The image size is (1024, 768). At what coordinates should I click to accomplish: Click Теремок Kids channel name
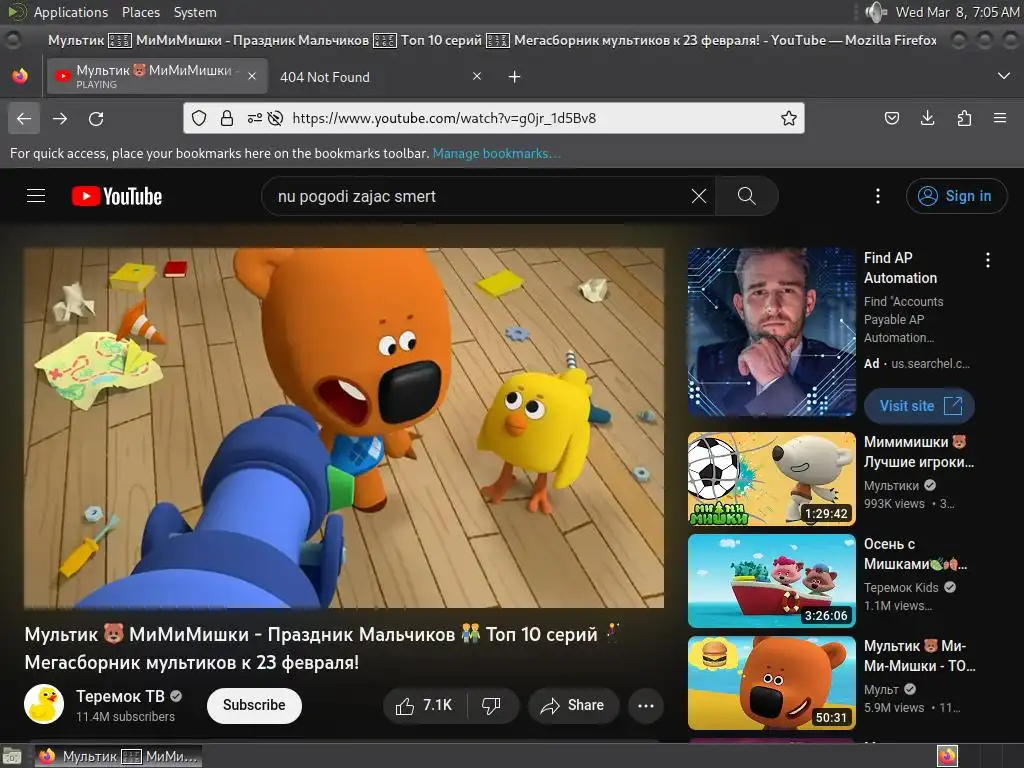click(901, 588)
